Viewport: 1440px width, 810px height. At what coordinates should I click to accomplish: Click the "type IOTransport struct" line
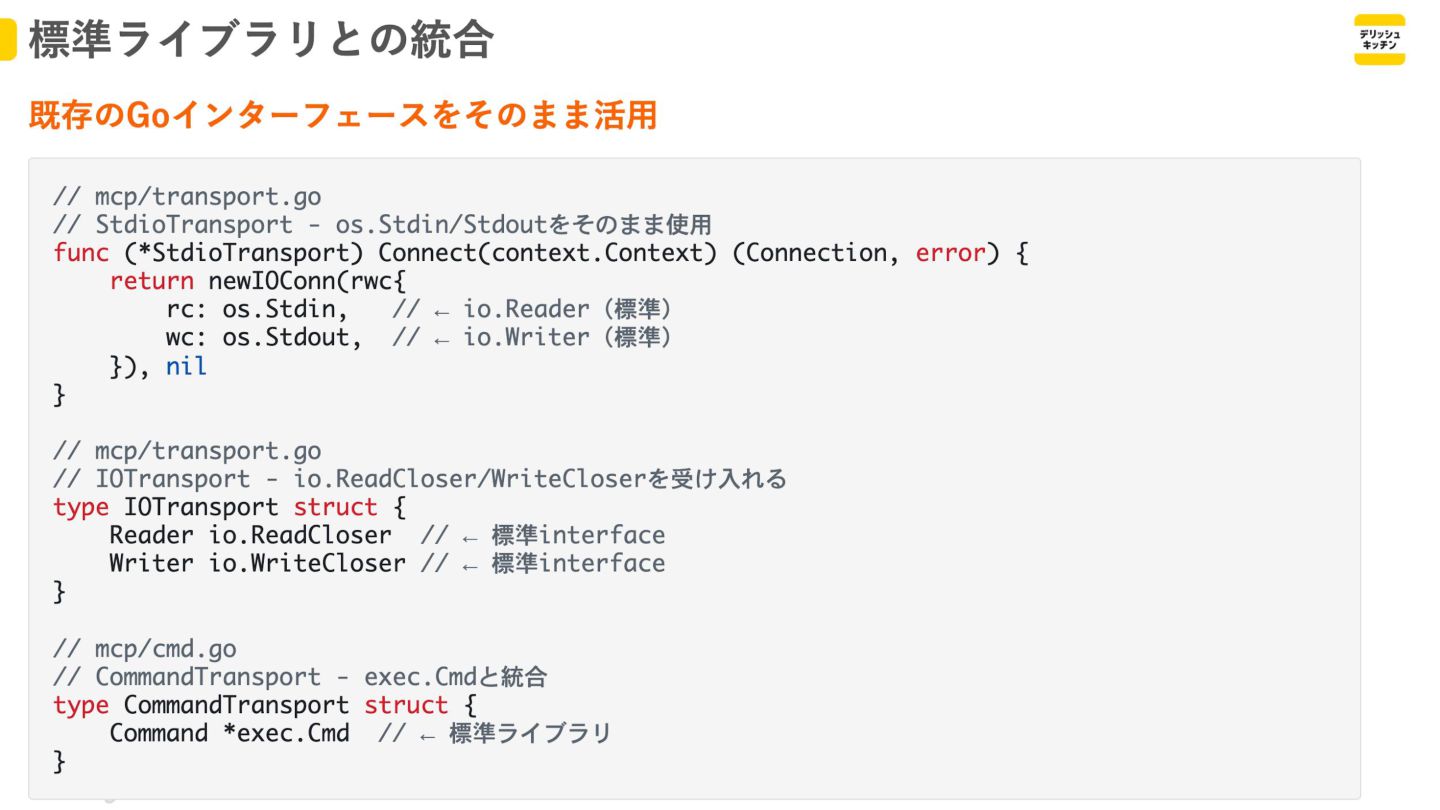click(230, 507)
